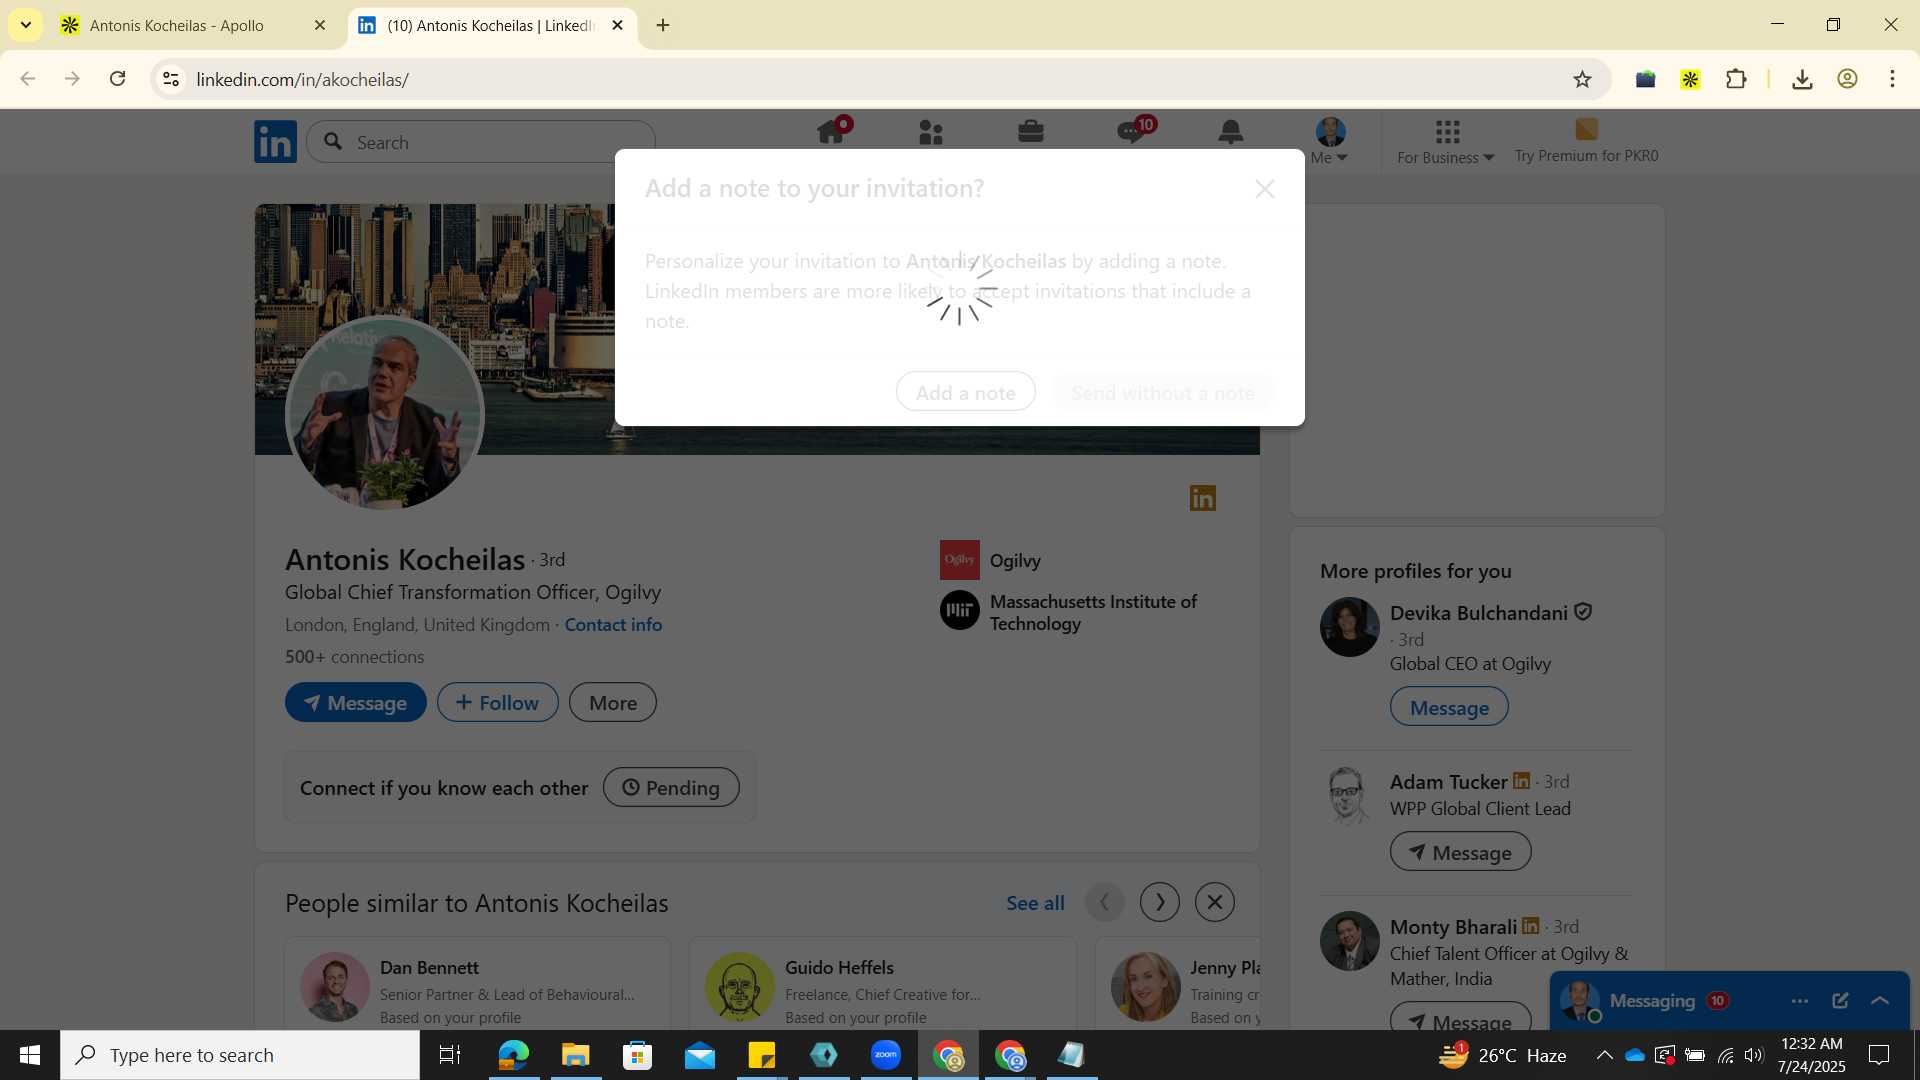Screen dimensions: 1920x1080
Task: Expand the For Business menu
Action: point(1446,141)
